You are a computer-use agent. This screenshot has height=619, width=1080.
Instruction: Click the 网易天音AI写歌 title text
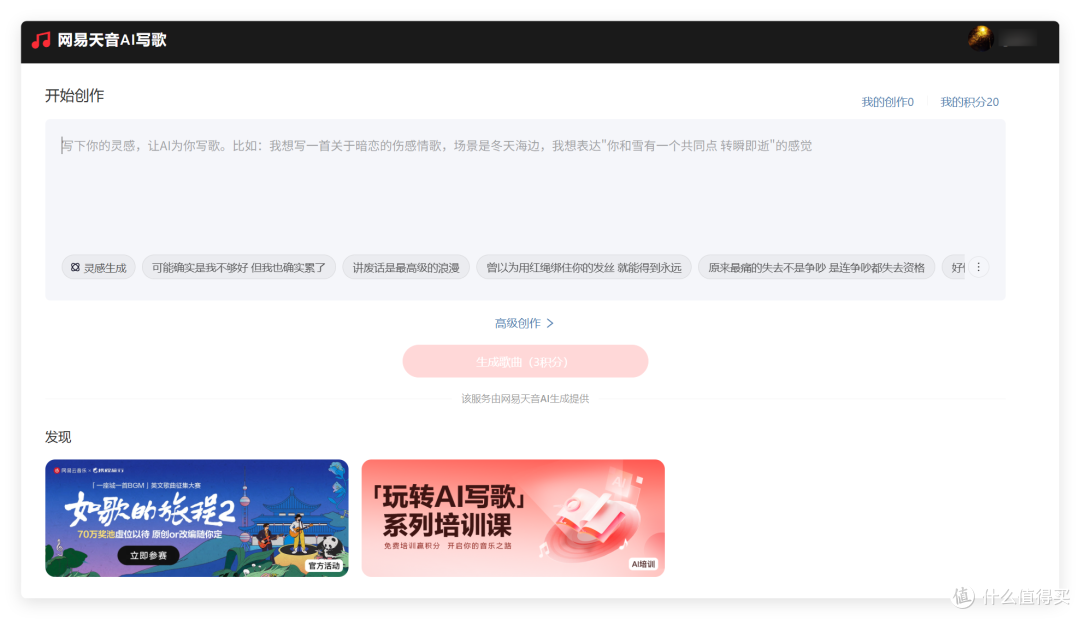pos(112,40)
